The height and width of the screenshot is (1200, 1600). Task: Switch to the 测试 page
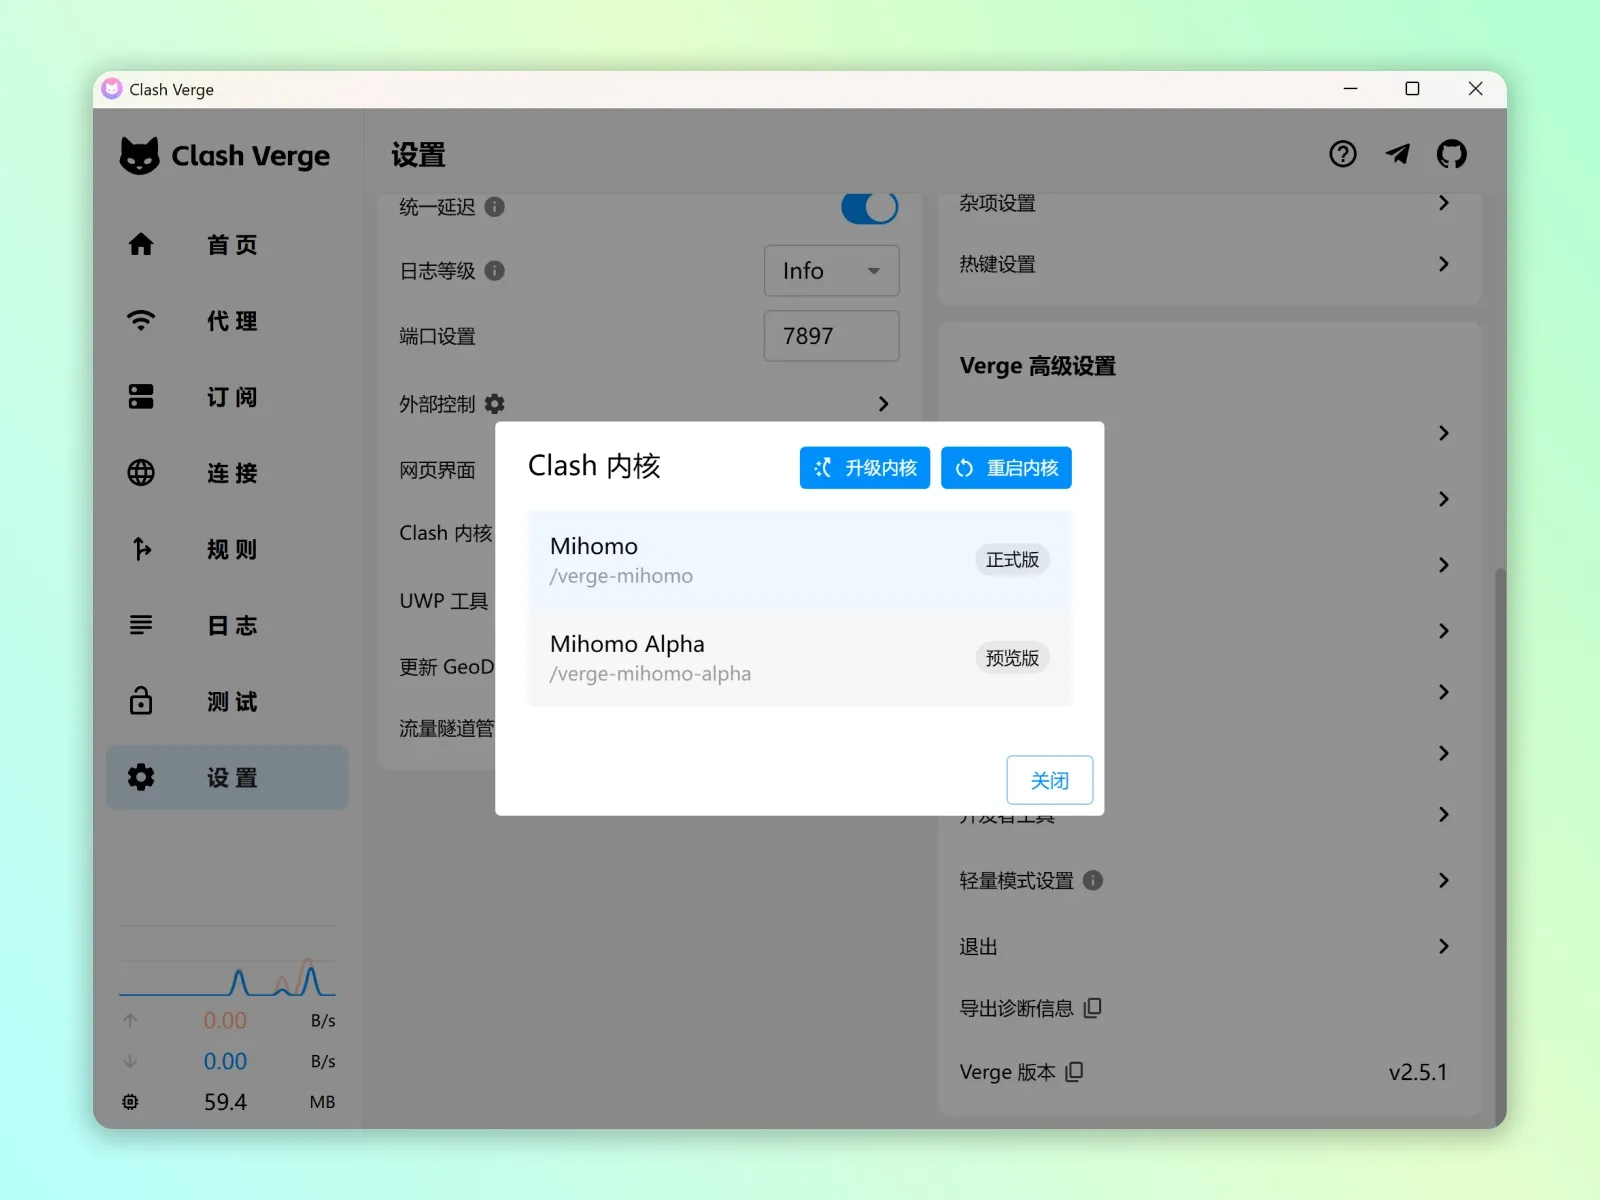[x=227, y=701]
